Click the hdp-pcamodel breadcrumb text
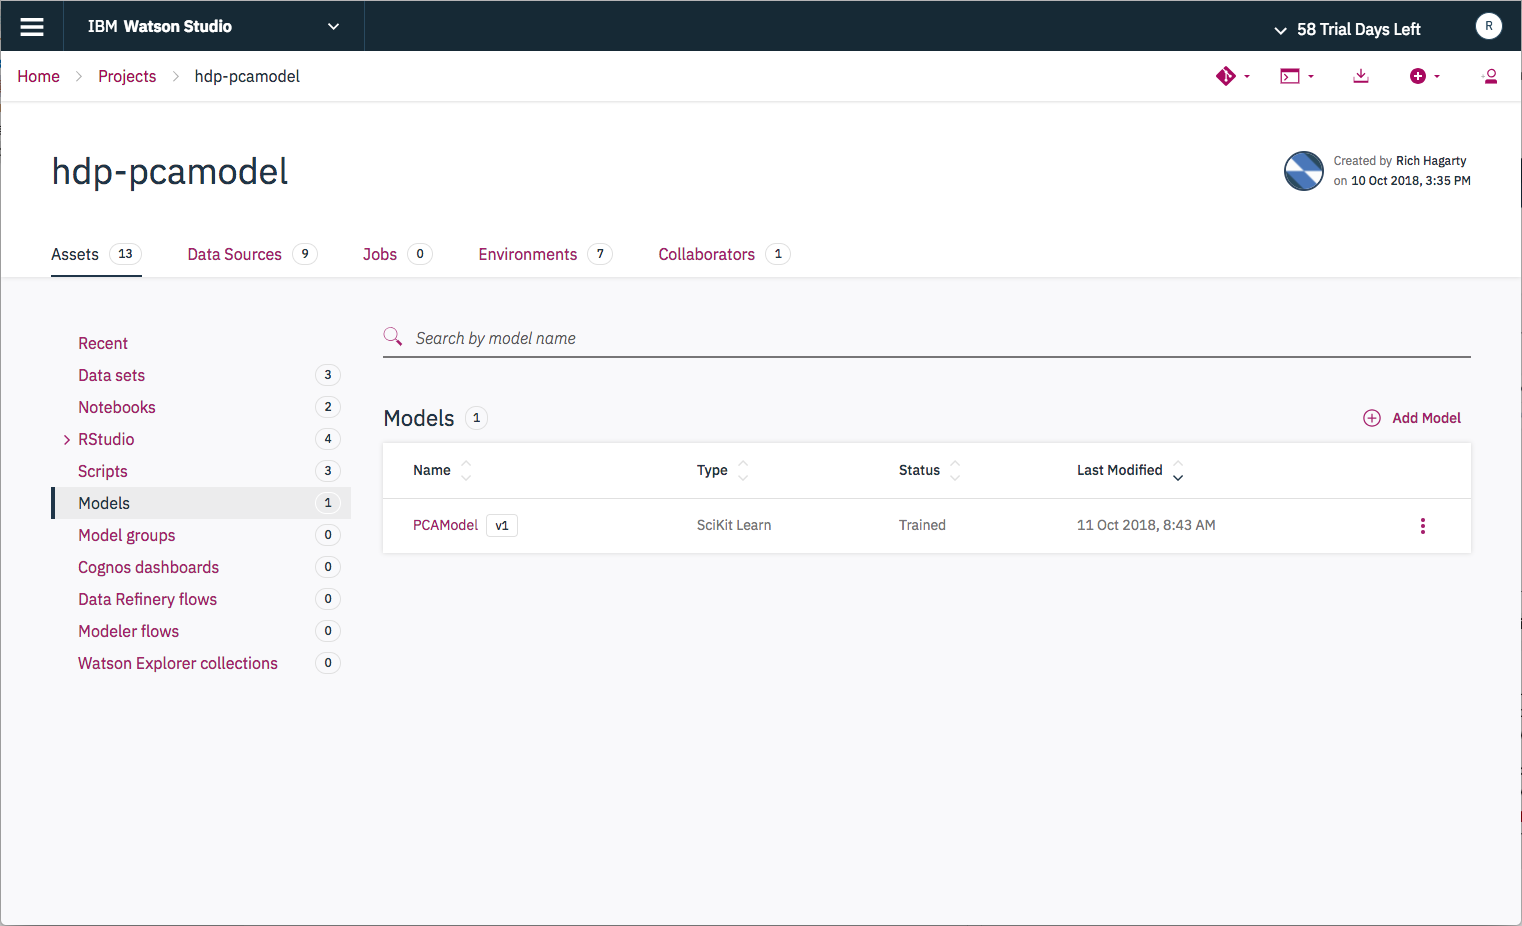The width and height of the screenshot is (1522, 926). 247,76
